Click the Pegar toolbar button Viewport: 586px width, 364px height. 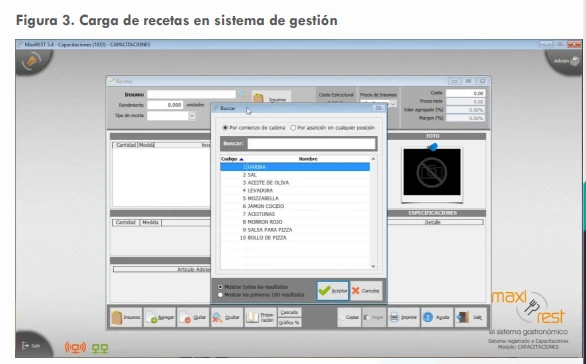click(374, 317)
